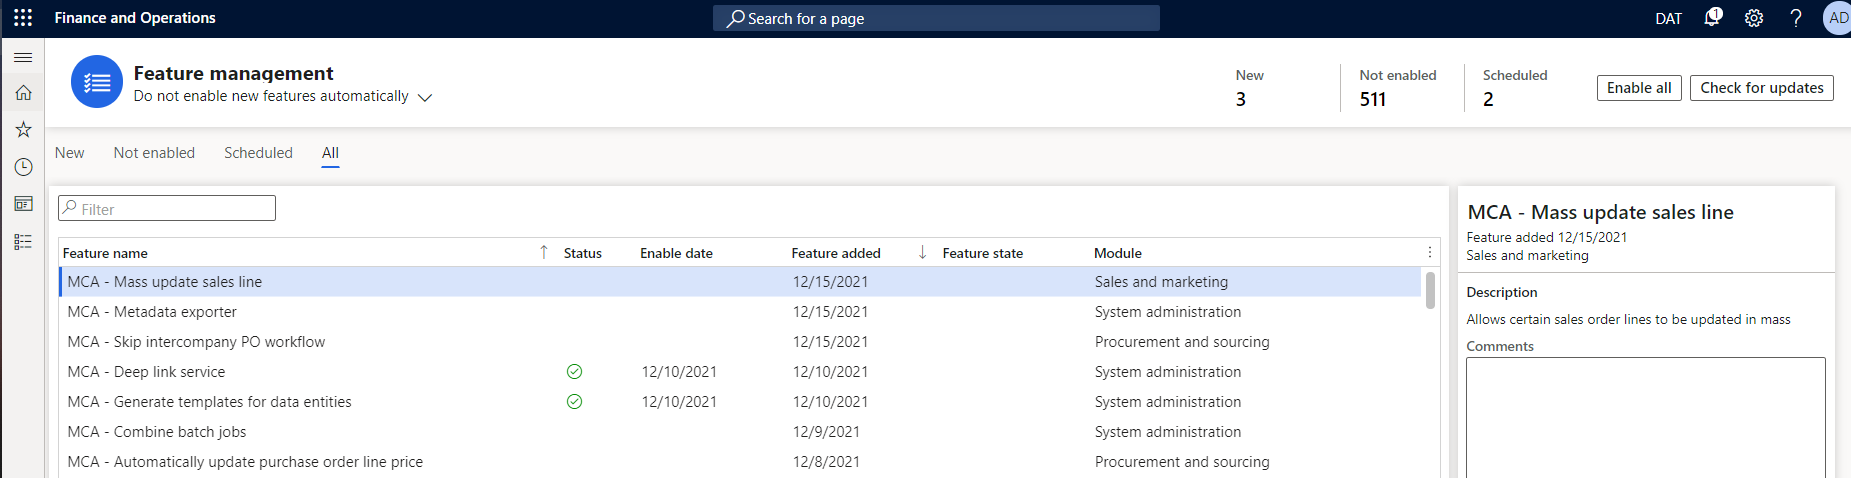The image size is (1851, 478).
Task: Sort ascending arrow on Feature name column
Action: tap(544, 252)
